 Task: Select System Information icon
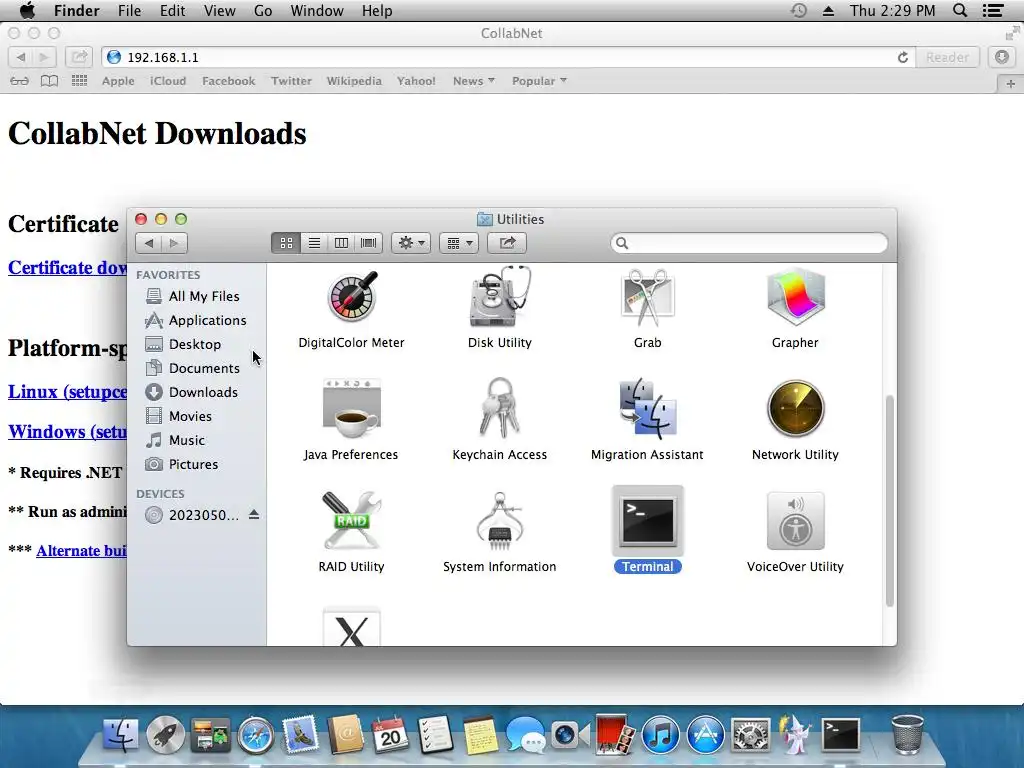click(x=500, y=520)
